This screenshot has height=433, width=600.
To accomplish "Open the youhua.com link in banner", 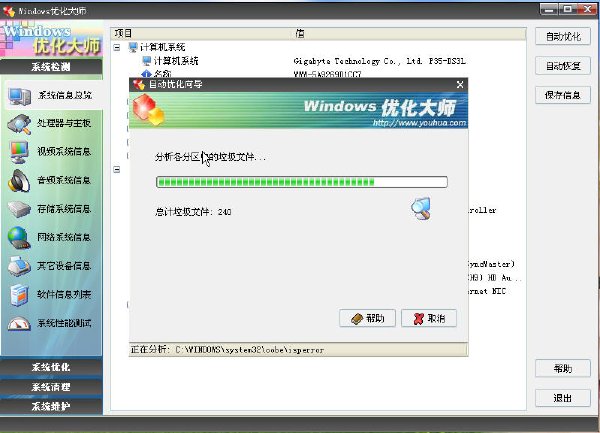I will click(x=419, y=123).
